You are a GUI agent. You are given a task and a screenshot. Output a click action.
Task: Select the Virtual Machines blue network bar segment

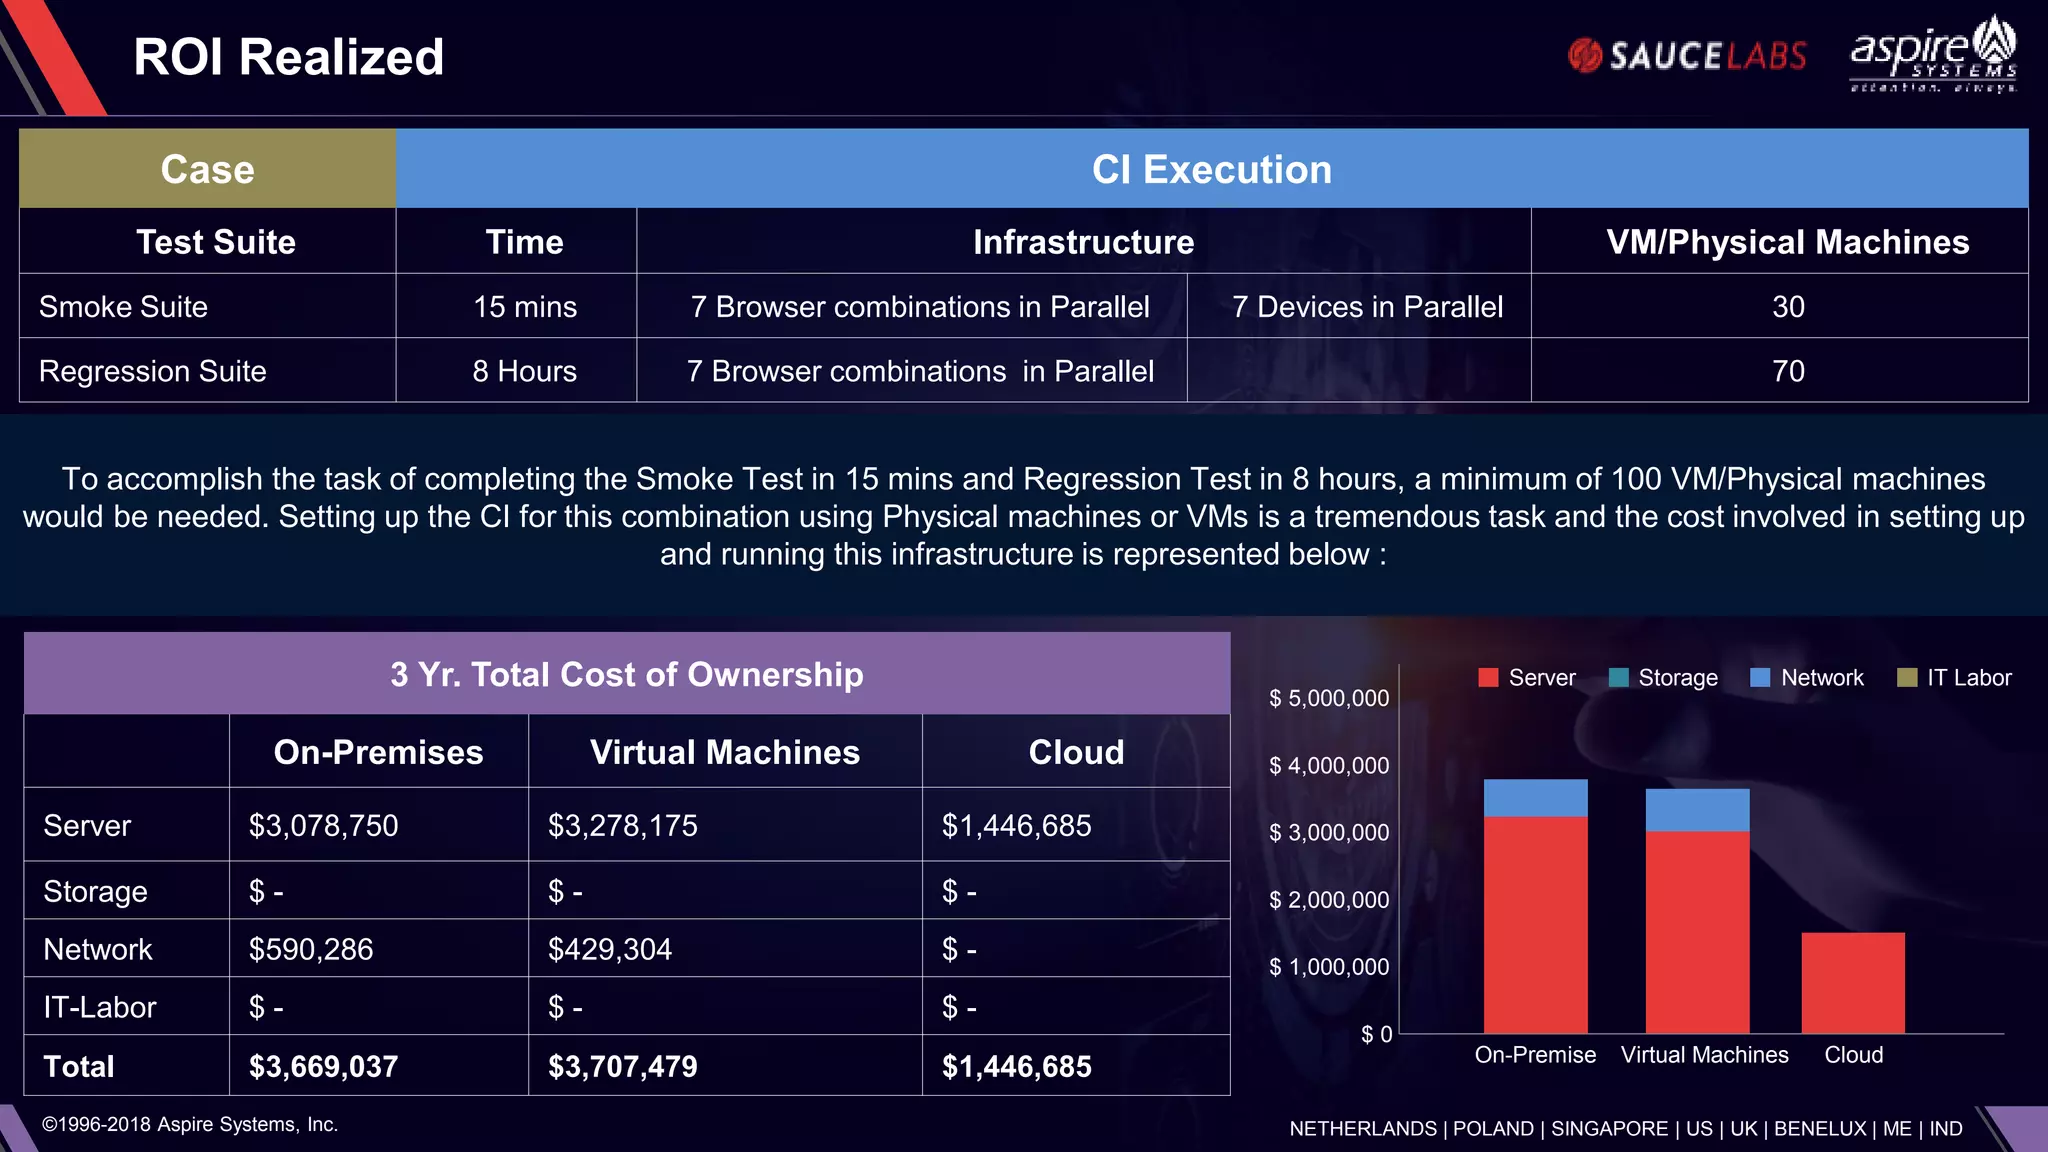point(1697,810)
